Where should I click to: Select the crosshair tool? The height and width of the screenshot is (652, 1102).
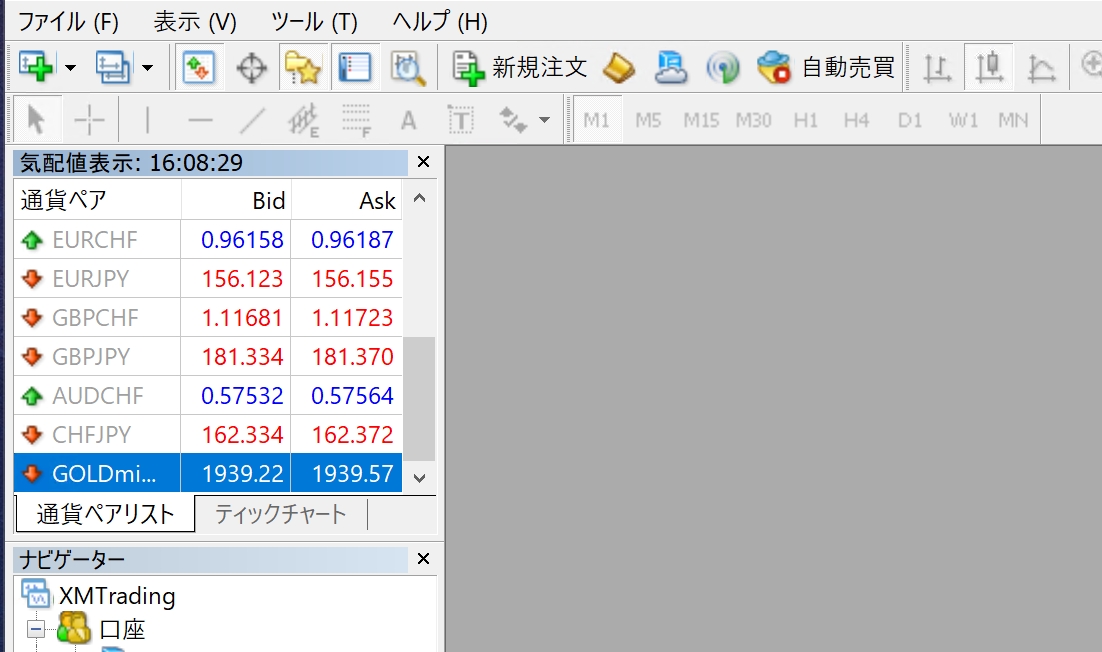pyautogui.click(x=89, y=120)
